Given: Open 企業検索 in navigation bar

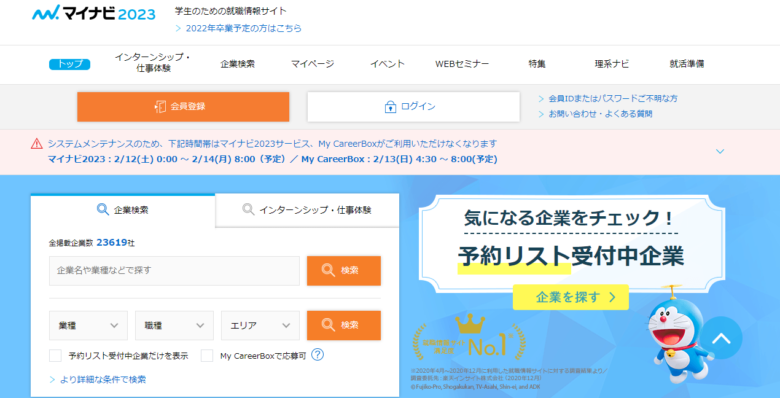Looking at the screenshot, I should (x=238, y=64).
